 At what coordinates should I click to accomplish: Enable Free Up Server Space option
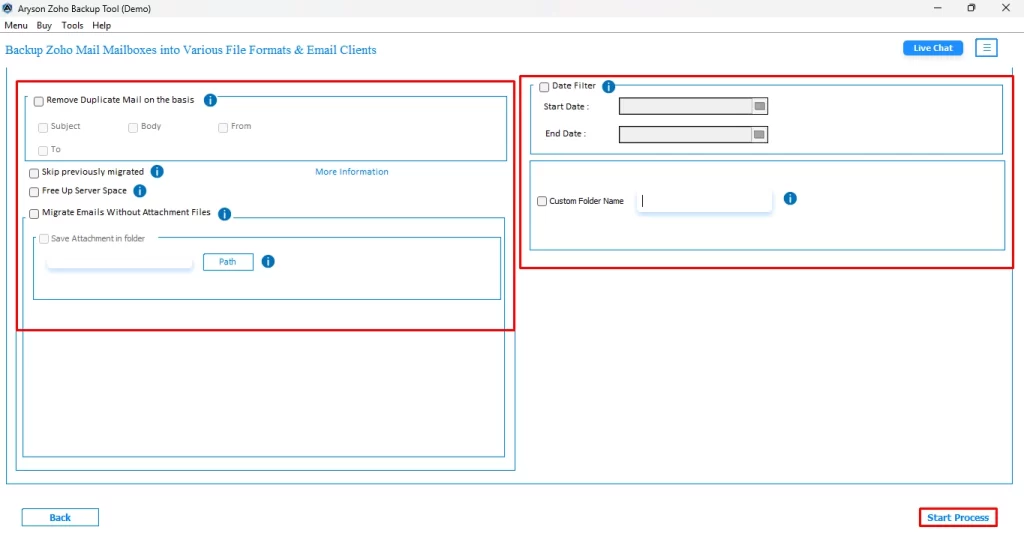tap(34, 192)
